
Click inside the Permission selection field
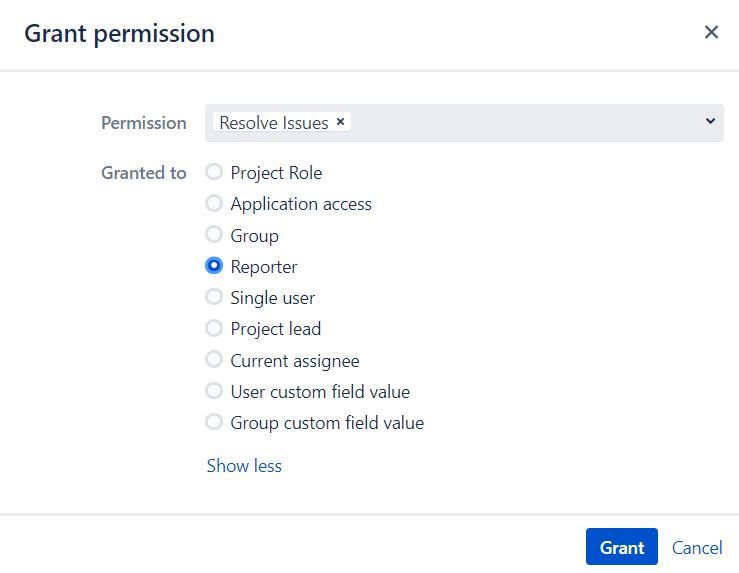click(x=464, y=123)
